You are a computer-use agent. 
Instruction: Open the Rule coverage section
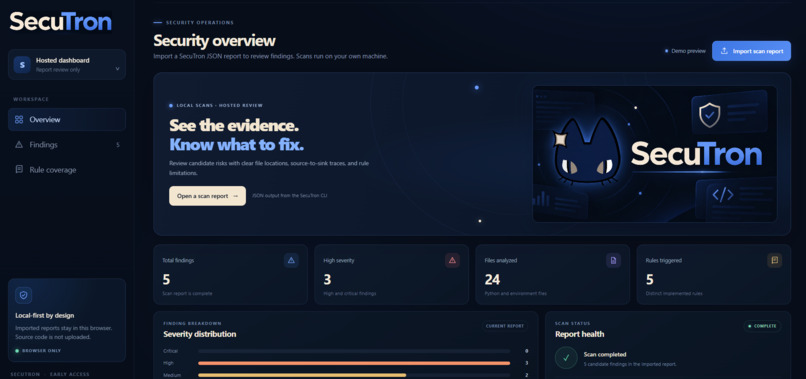[x=67, y=170]
